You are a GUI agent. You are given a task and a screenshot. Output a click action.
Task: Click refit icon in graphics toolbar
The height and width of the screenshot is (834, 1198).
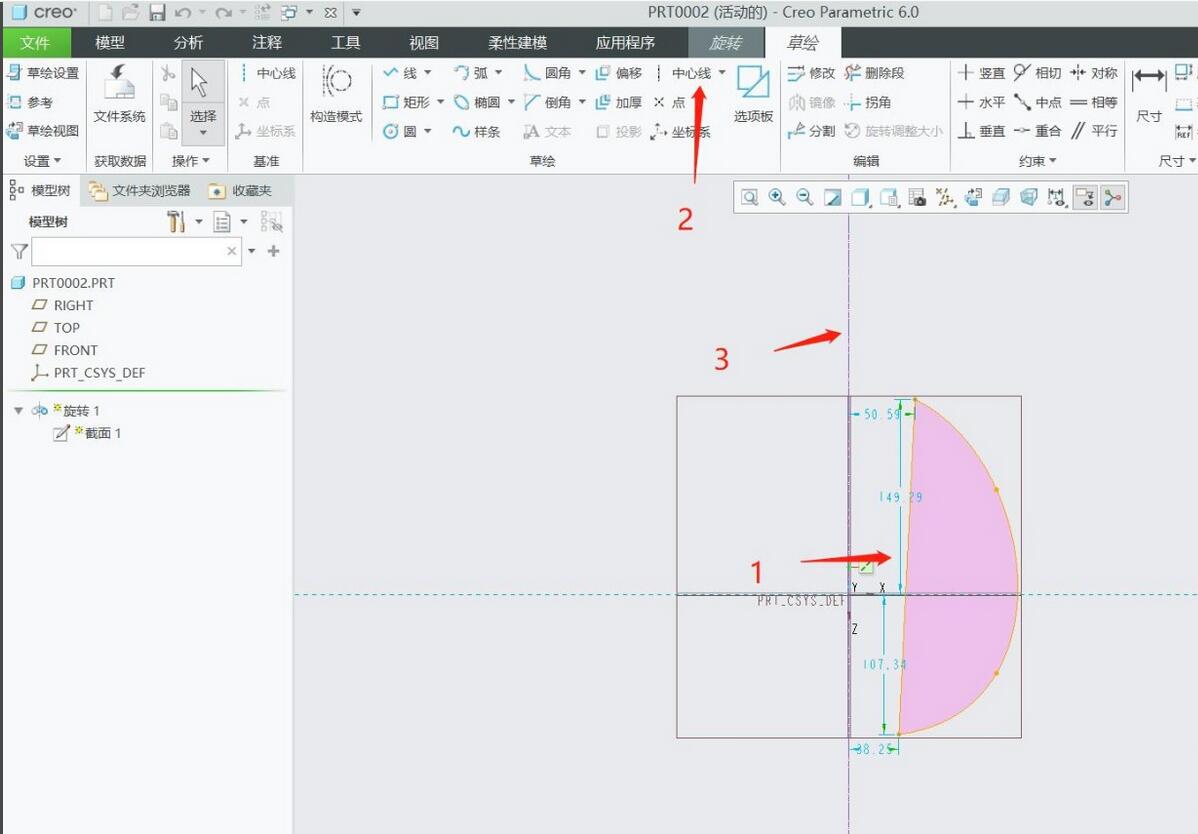(x=750, y=198)
